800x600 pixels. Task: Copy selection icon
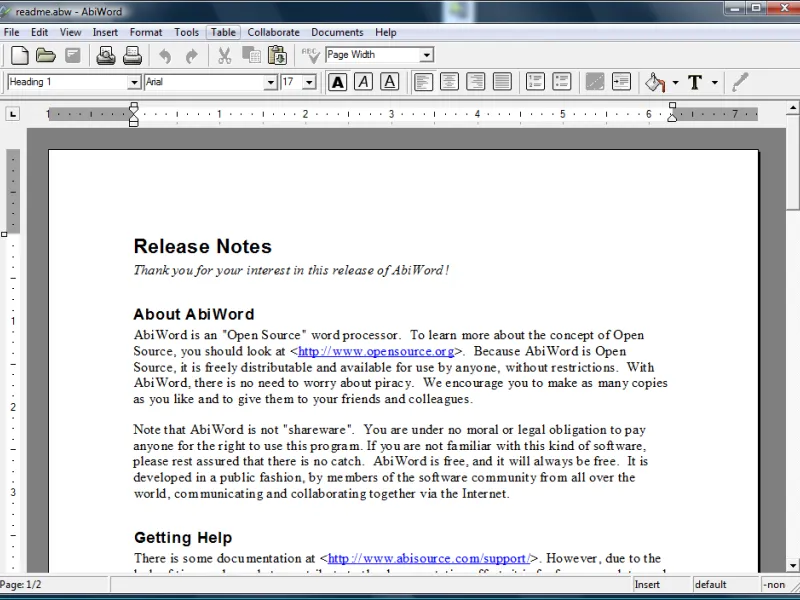pyautogui.click(x=251, y=55)
